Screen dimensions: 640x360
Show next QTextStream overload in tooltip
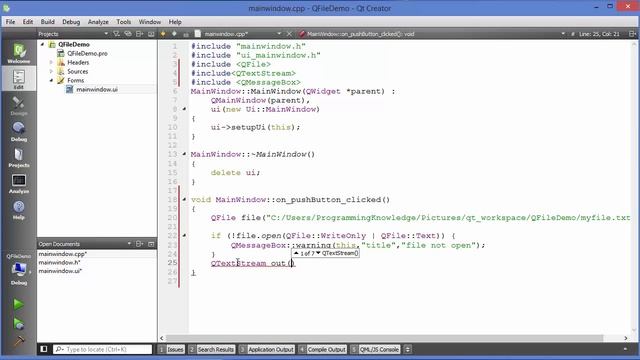318,253
